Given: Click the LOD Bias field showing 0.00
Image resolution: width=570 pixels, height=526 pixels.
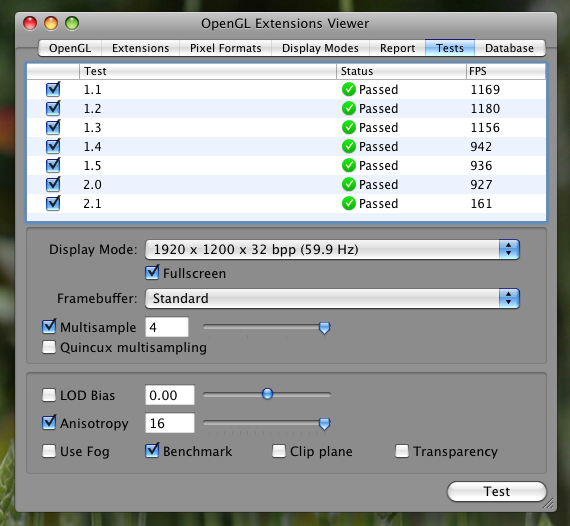Looking at the screenshot, I should tap(170, 395).
